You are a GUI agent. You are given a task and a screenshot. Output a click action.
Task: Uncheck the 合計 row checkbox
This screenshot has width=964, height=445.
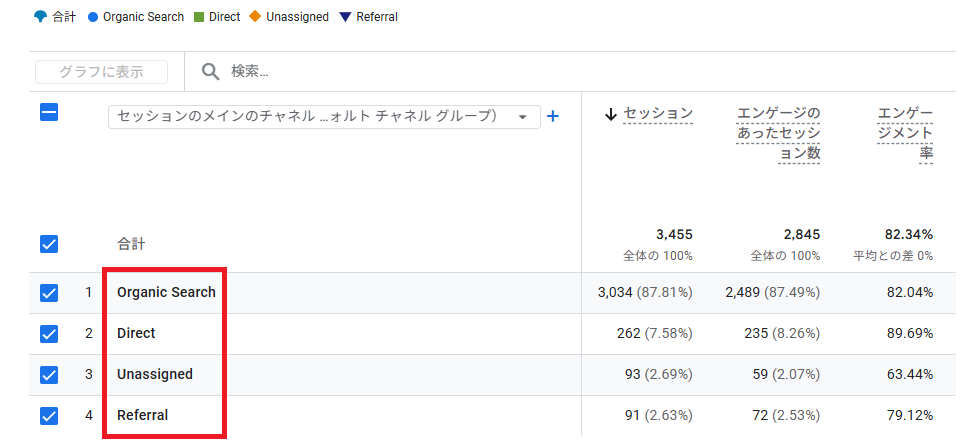pos(49,243)
